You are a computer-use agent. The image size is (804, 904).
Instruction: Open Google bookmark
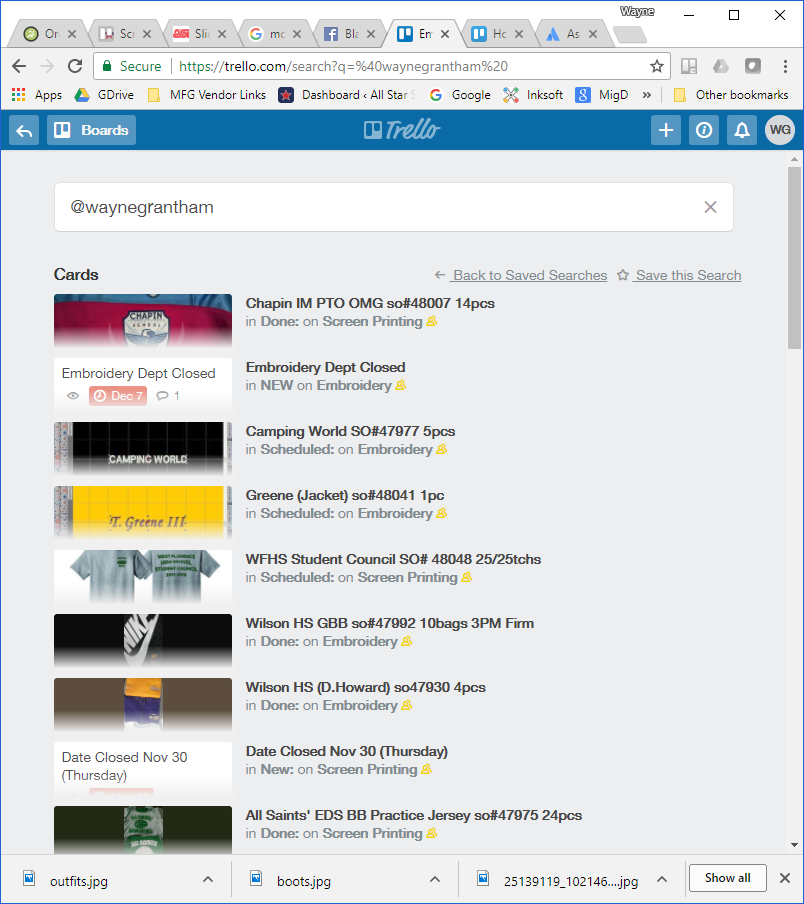tap(460, 95)
